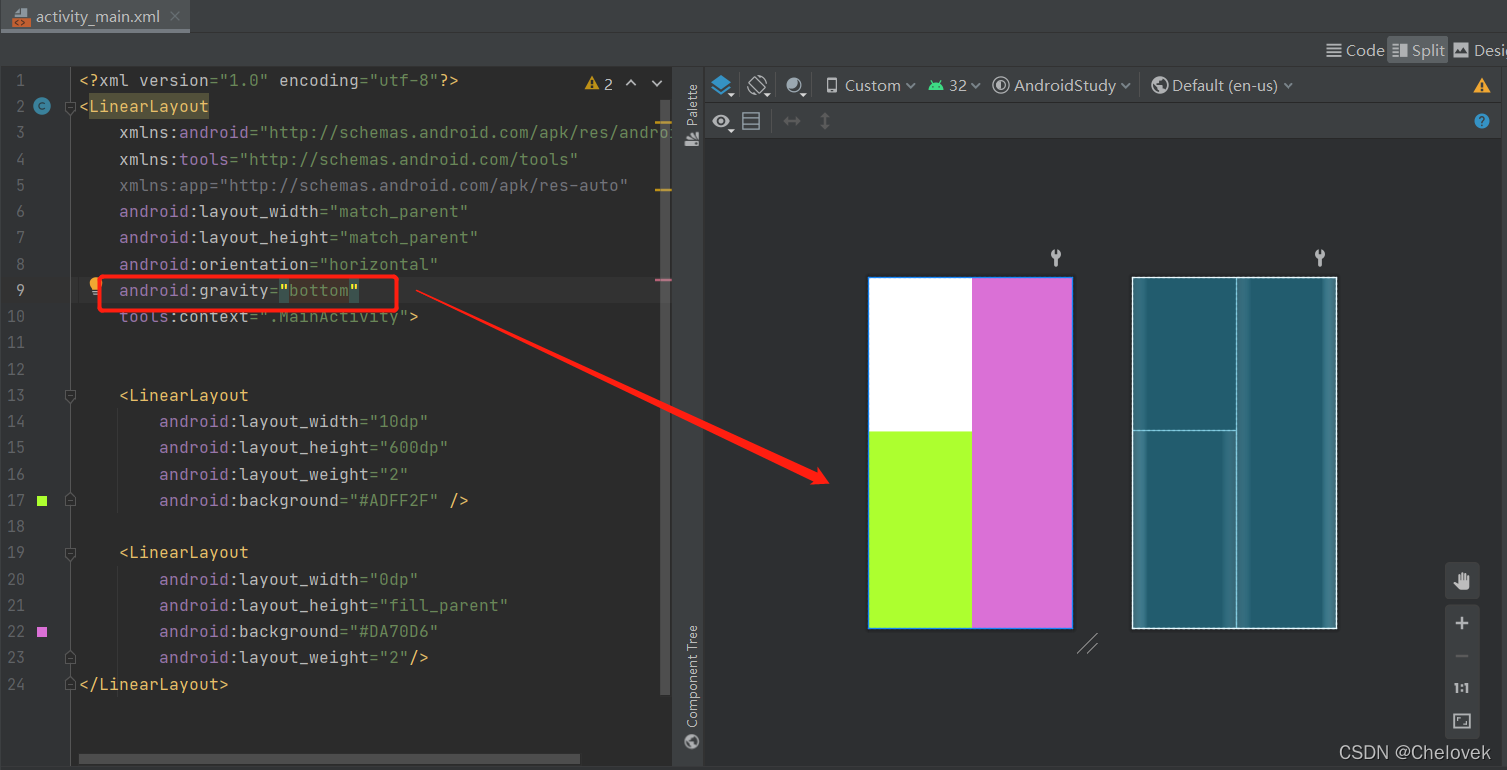Open the Palette tool window

[691, 115]
